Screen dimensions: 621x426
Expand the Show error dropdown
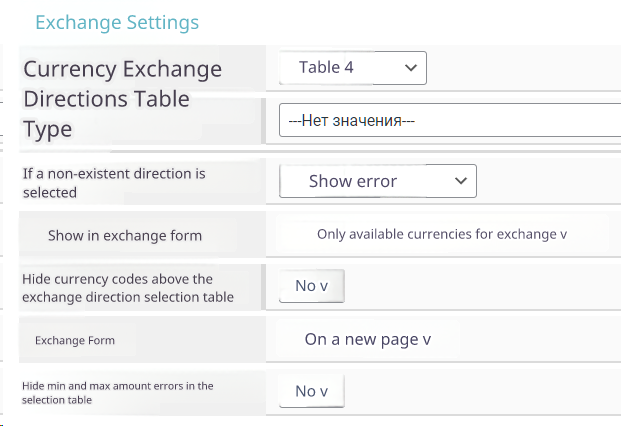click(376, 181)
